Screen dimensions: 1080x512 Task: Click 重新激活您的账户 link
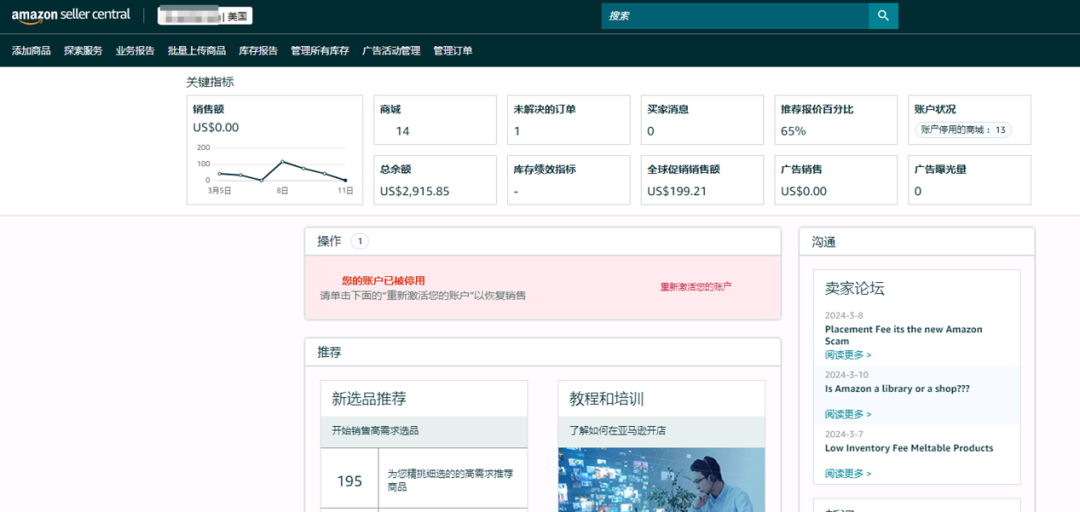[696, 287]
